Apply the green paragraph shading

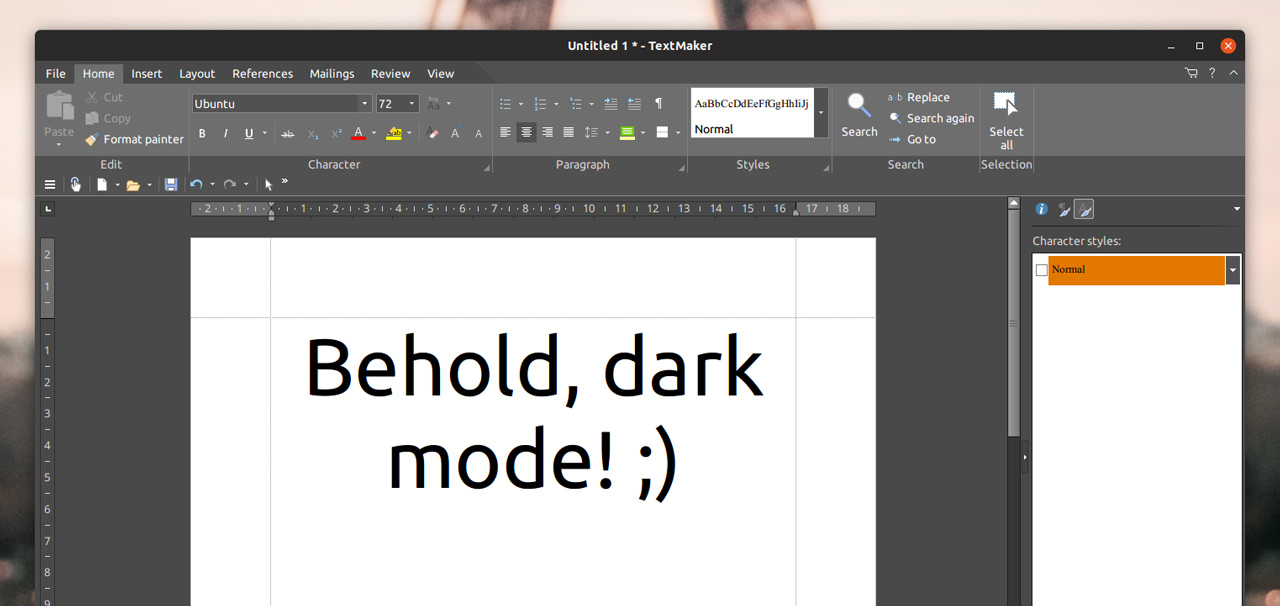click(627, 132)
